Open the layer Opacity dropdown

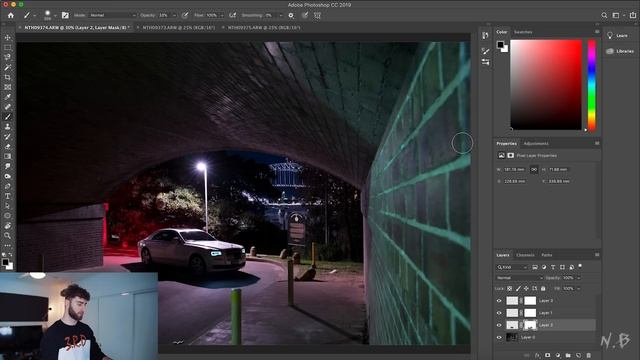tap(578, 278)
